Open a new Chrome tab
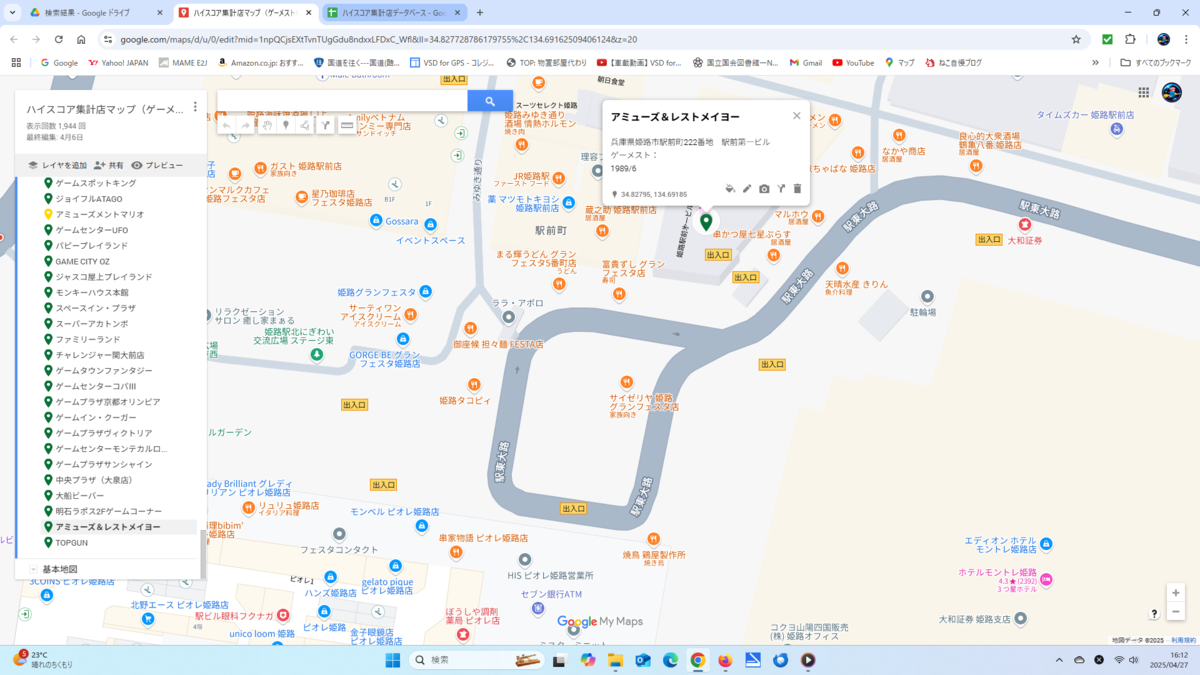The width and height of the screenshot is (1200, 675). tap(480, 13)
